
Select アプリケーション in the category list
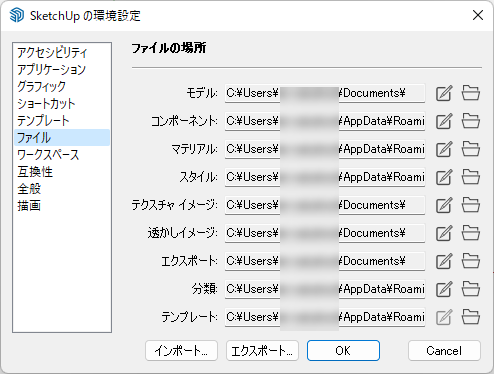tap(62, 70)
